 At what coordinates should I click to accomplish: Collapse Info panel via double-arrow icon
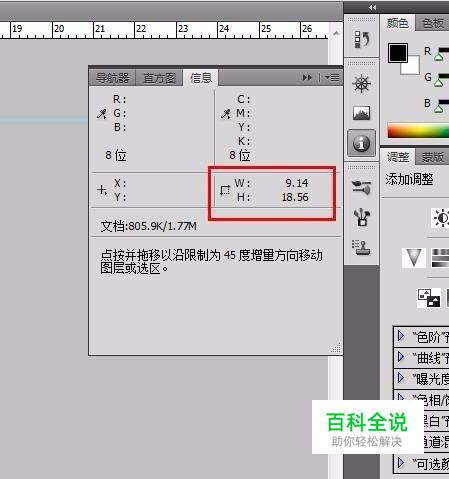(307, 78)
